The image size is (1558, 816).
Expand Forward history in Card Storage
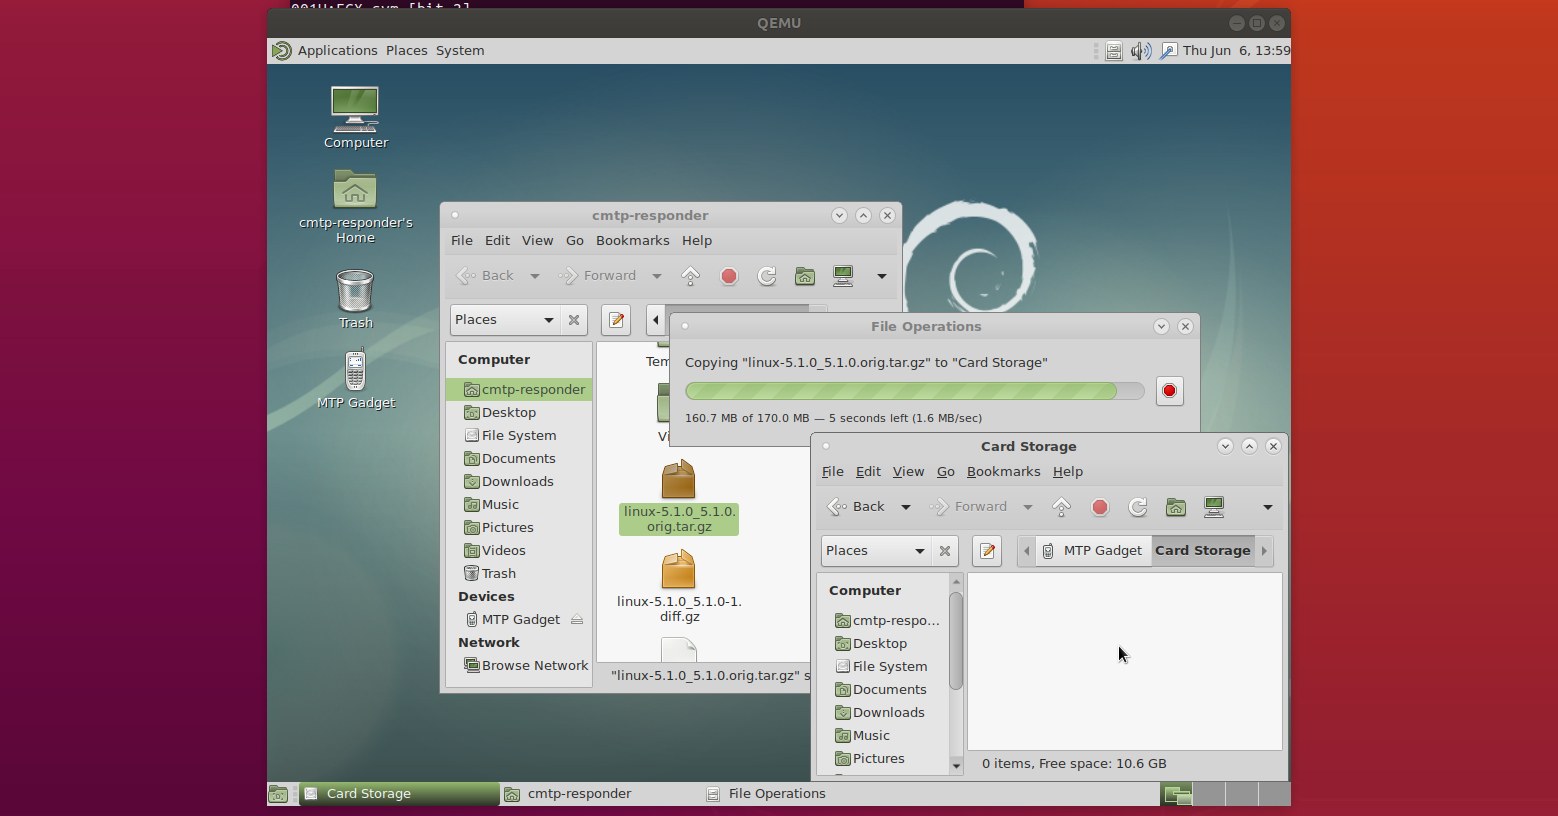pyautogui.click(x=1028, y=507)
